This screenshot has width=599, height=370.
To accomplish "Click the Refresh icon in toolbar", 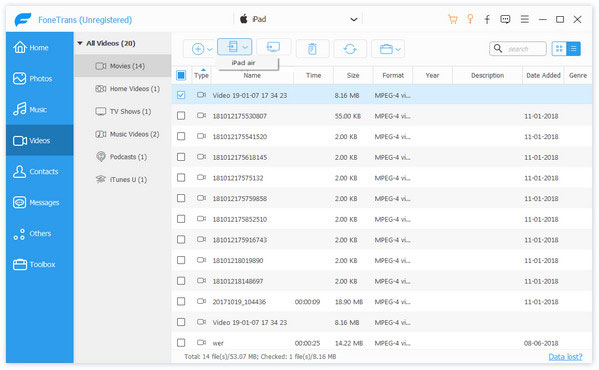I will pos(350,49).
